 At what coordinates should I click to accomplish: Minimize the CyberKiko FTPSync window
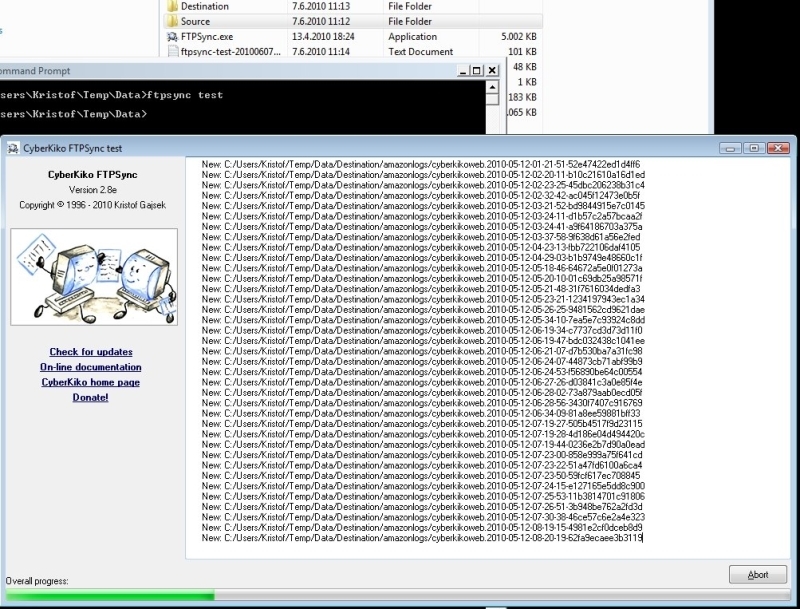pos(731,148)
